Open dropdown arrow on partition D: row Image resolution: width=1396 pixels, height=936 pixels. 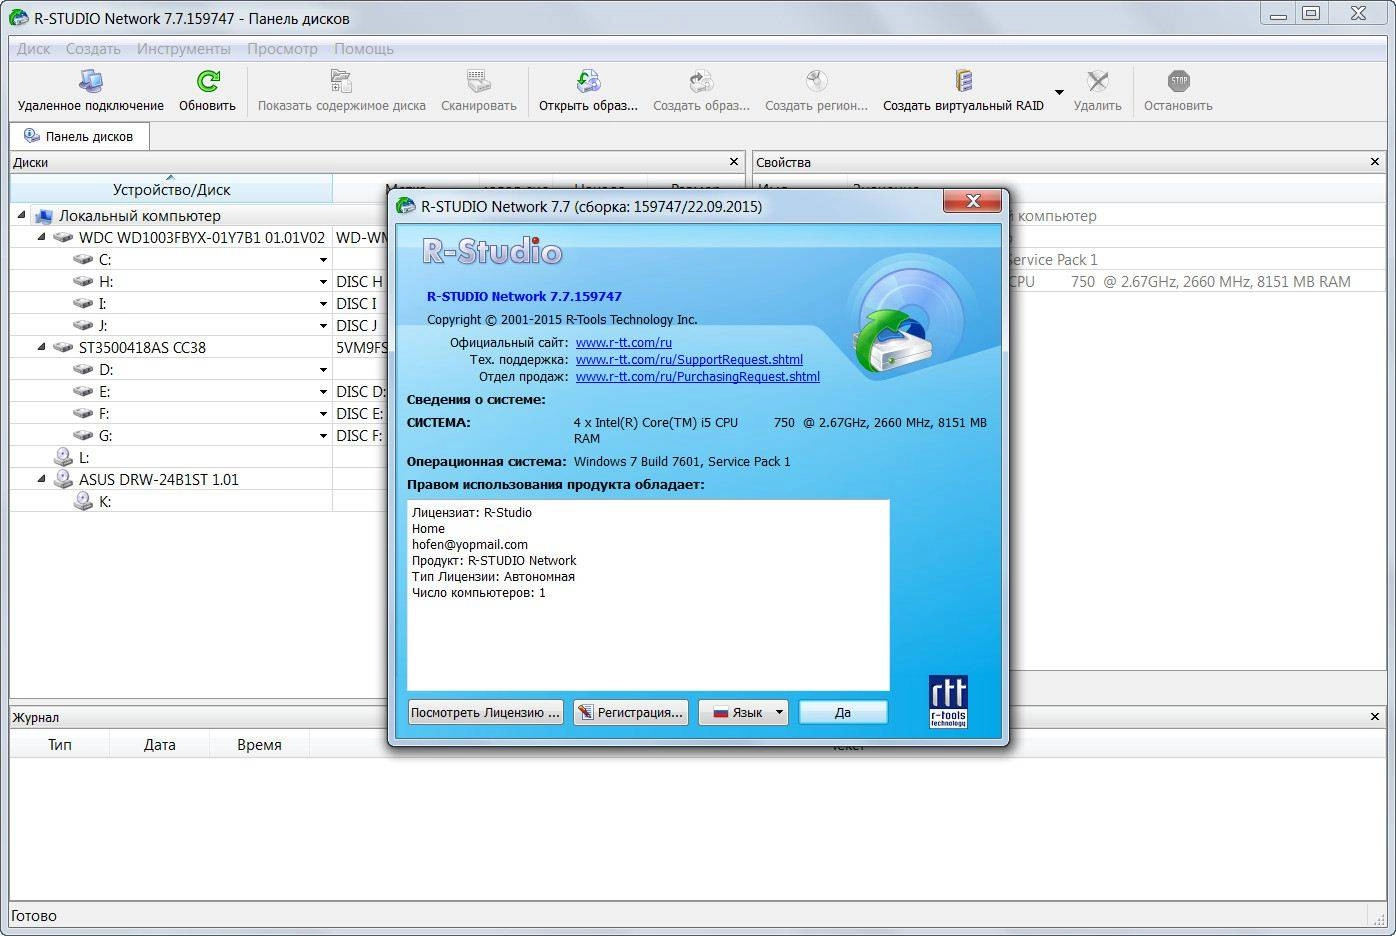323,370
